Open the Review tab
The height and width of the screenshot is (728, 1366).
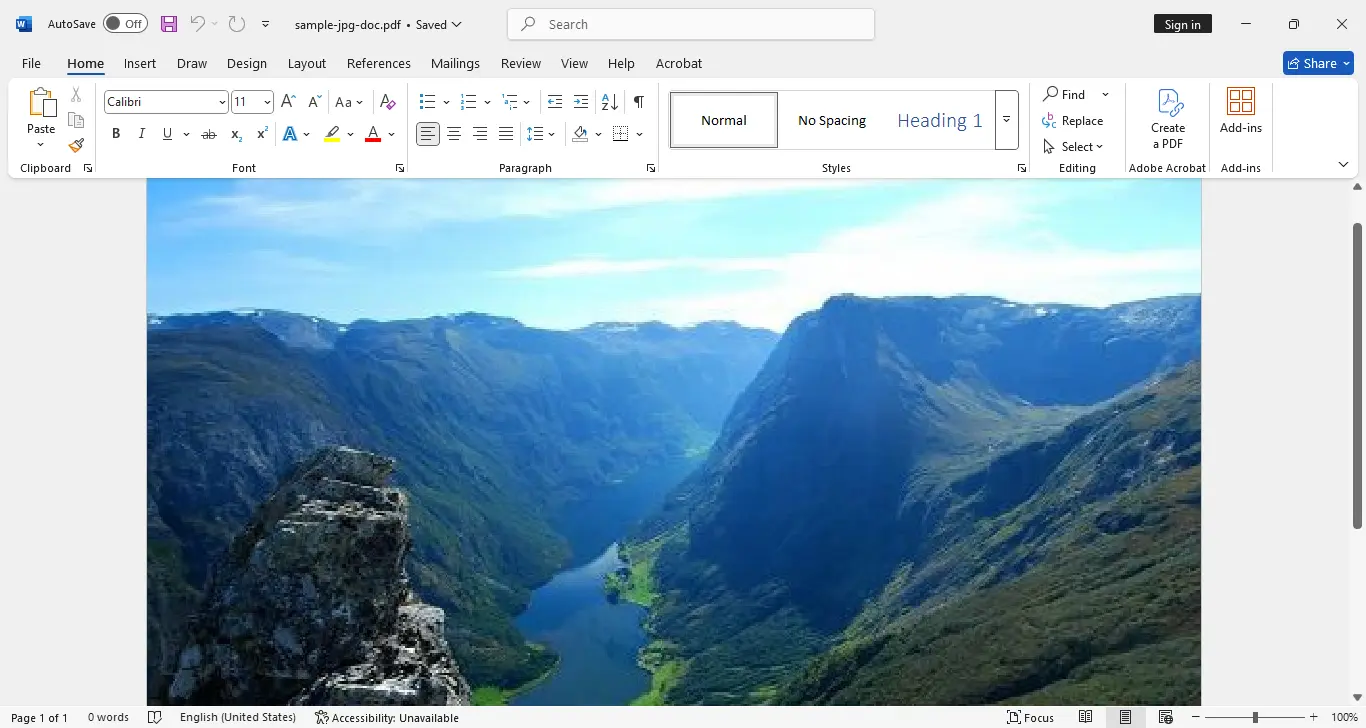point(521,63)
